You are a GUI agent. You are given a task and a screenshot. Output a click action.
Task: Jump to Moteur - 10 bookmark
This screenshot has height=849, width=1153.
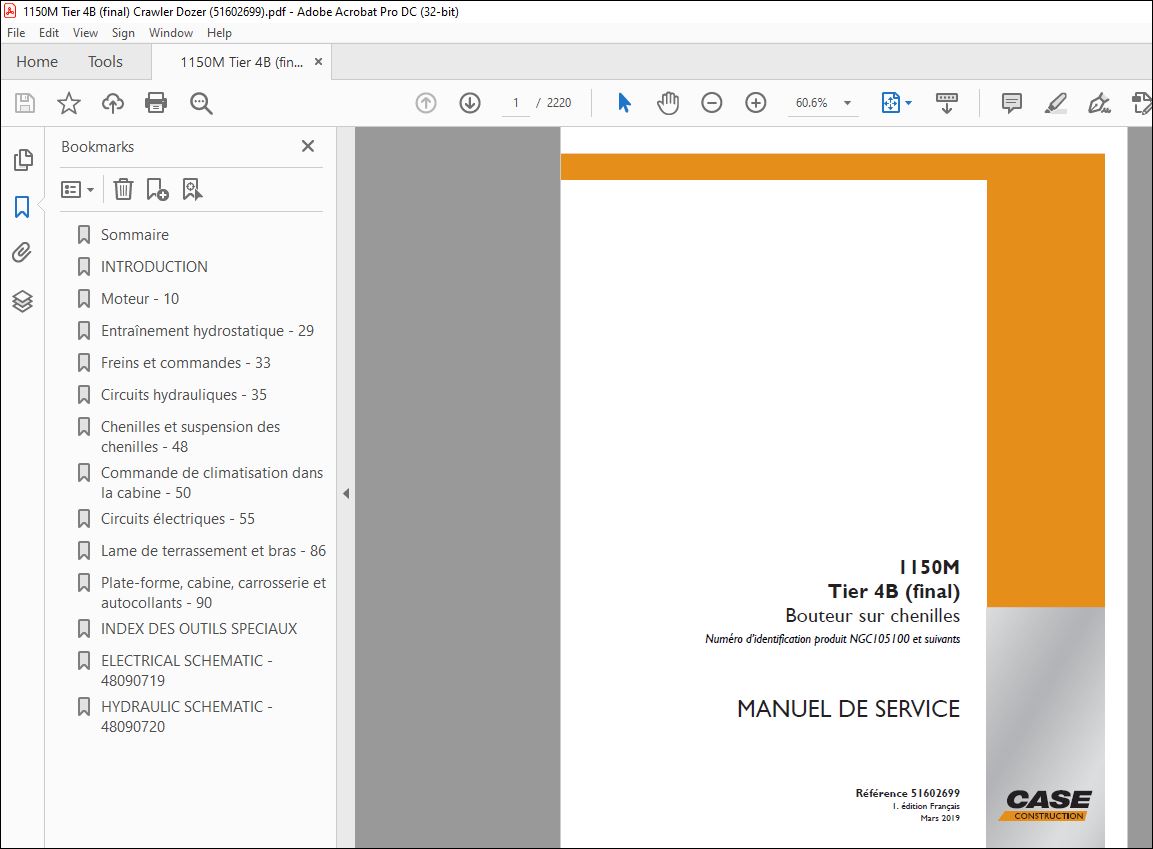tap(140, 298)
